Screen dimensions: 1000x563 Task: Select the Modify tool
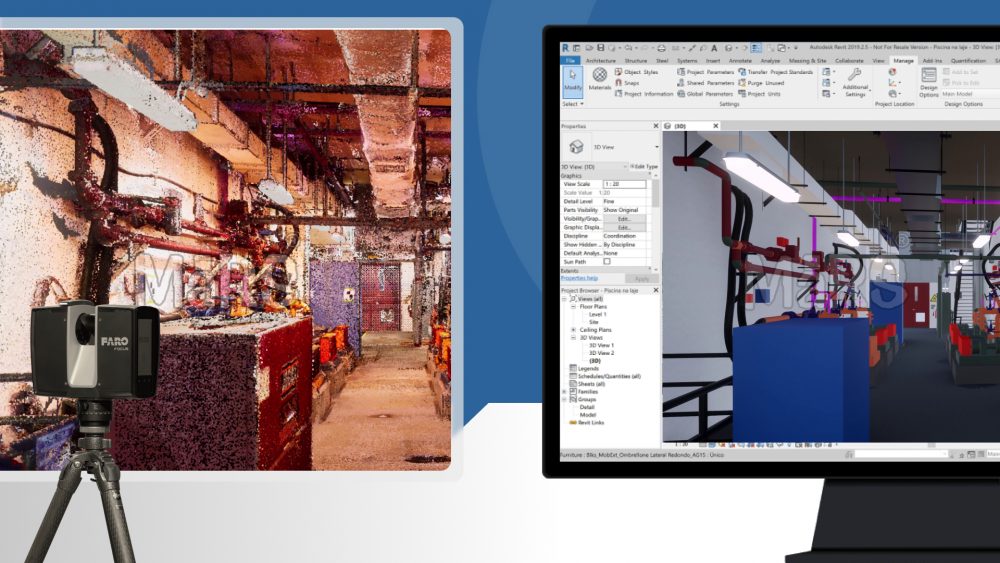[x=572, y=80]
